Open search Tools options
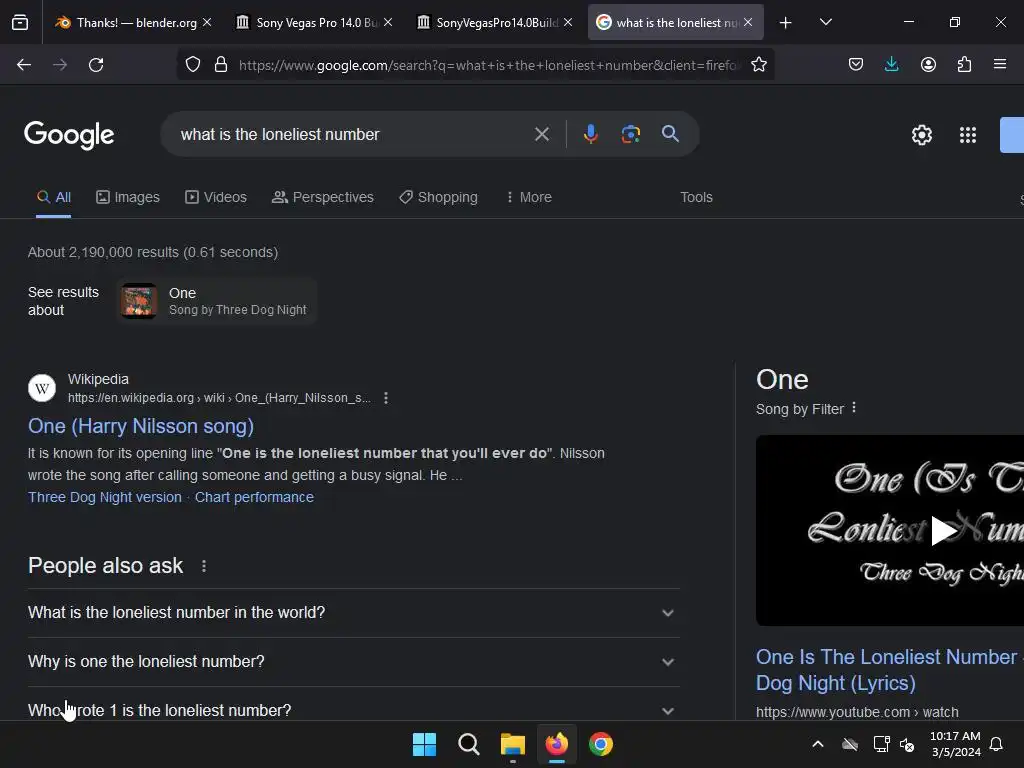1024x768 pixels. (696, 197)
